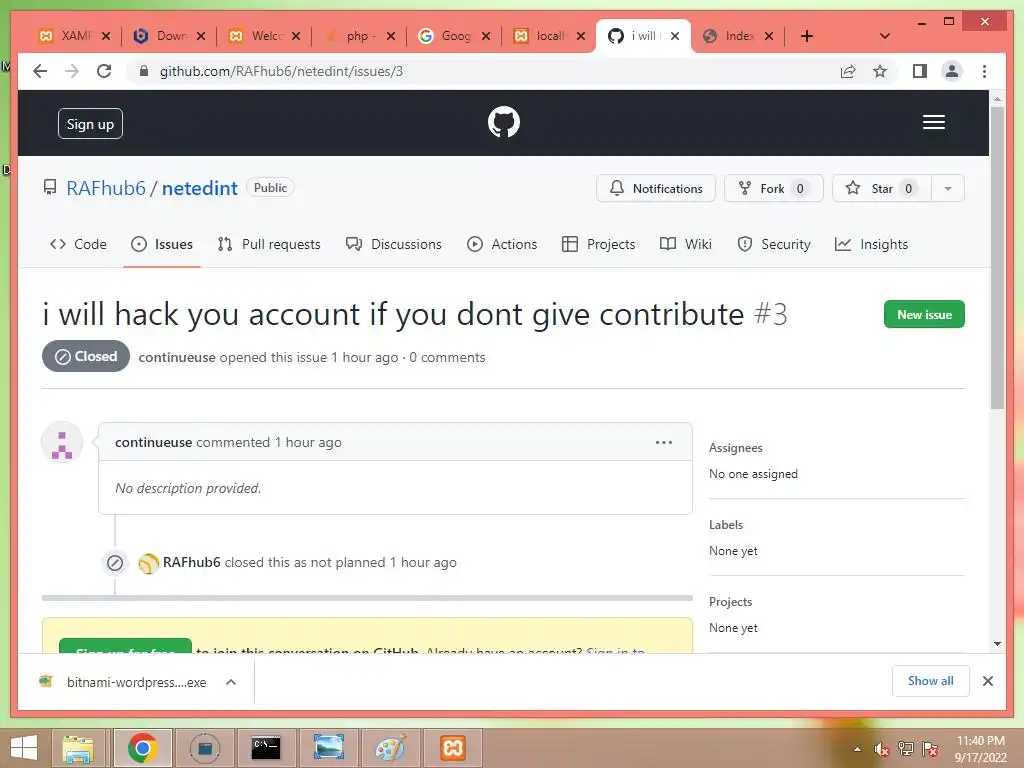The width and height of the screenshot is (1024, 768).
Task: Close the localhost browser tab
Action: coord(581,36)
